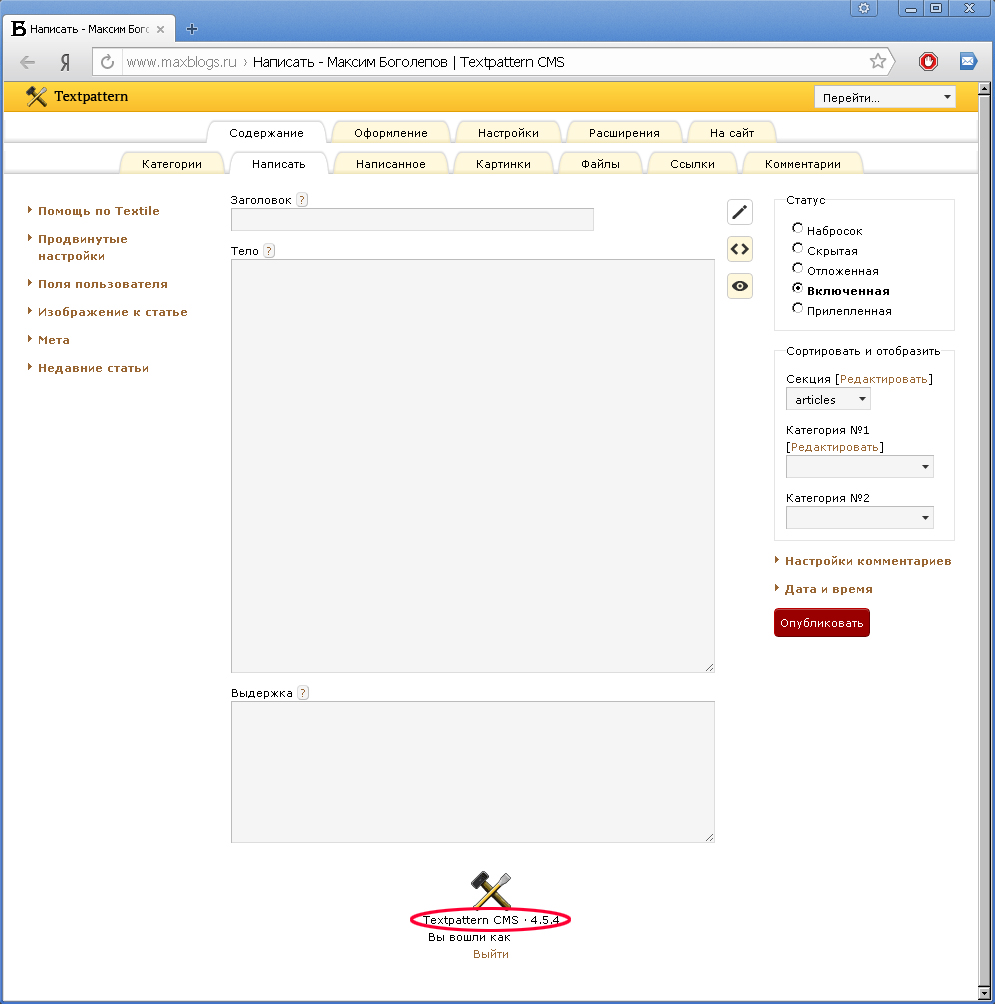
Task: Open the Секция articles dropdown
Action: (828, 400)
